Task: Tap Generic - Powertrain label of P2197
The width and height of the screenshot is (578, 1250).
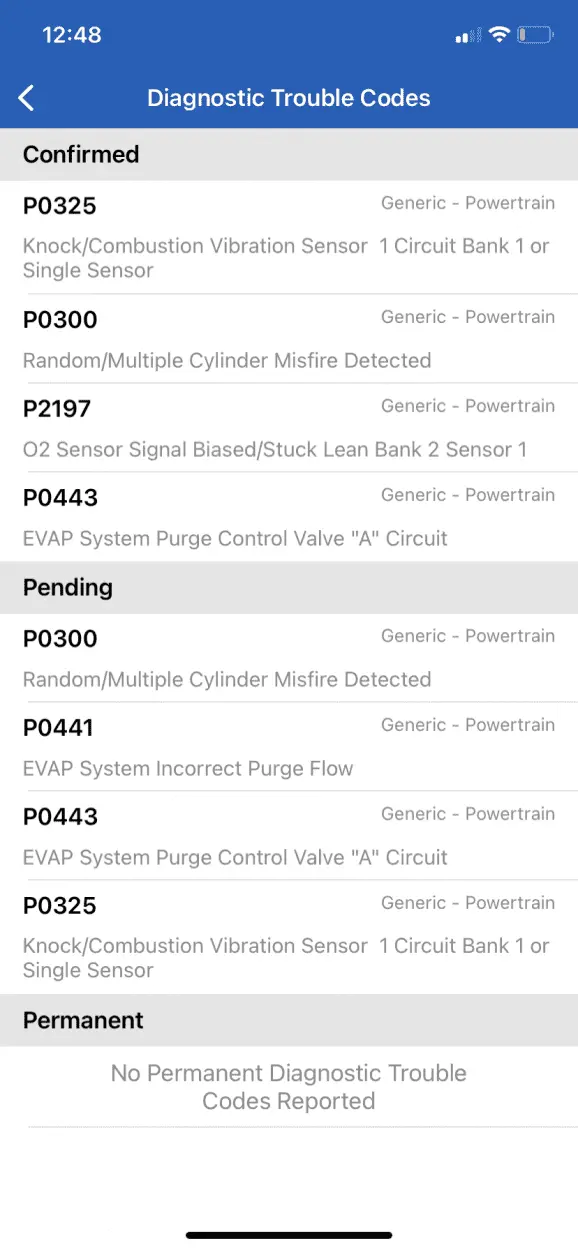Action: pos(468,406)
